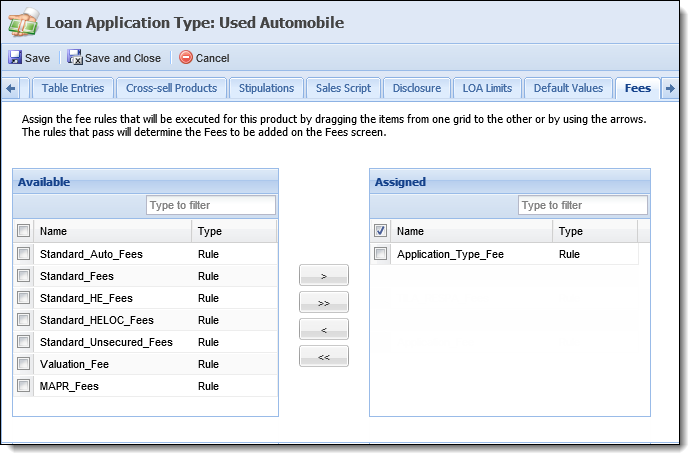Sort Available grid by Name column
Viewport: 695px width, 460px height.
coord(113,231)
